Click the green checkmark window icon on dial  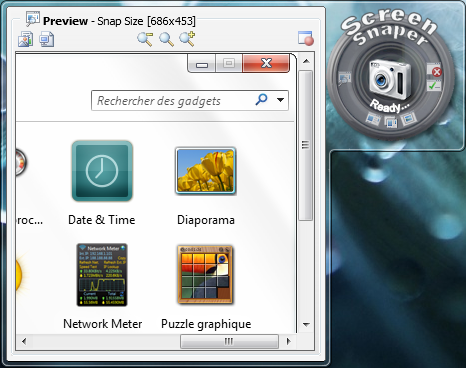434,85
